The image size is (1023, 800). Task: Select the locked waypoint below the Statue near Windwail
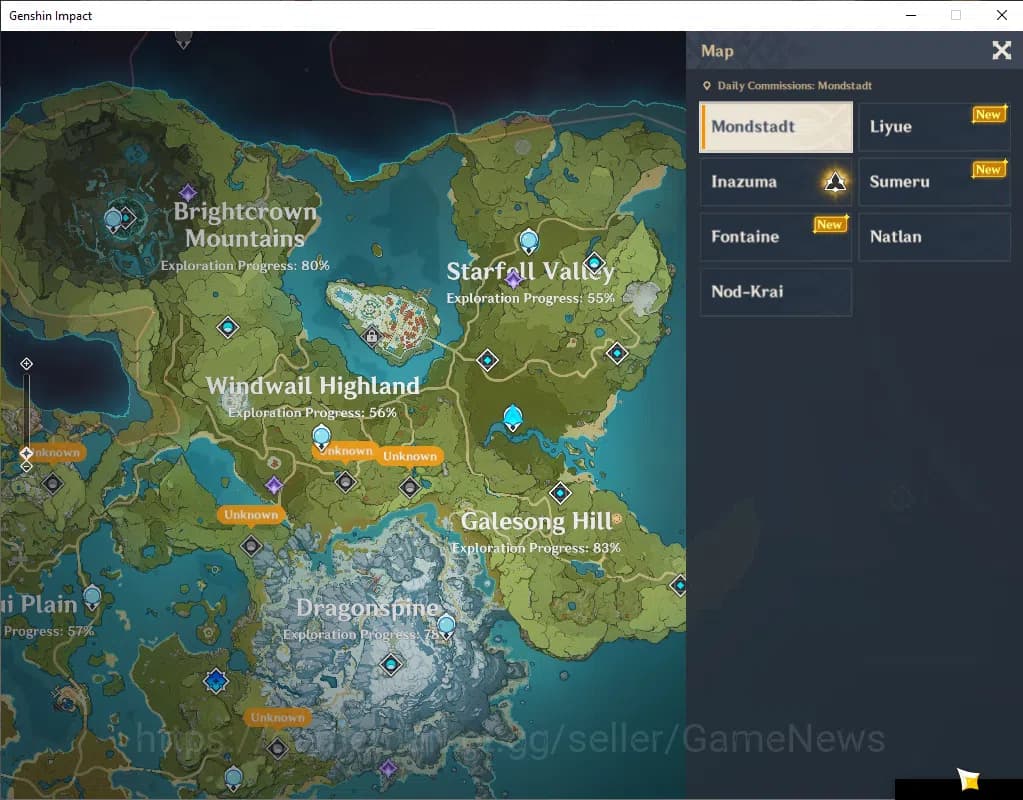coord(346,482)
